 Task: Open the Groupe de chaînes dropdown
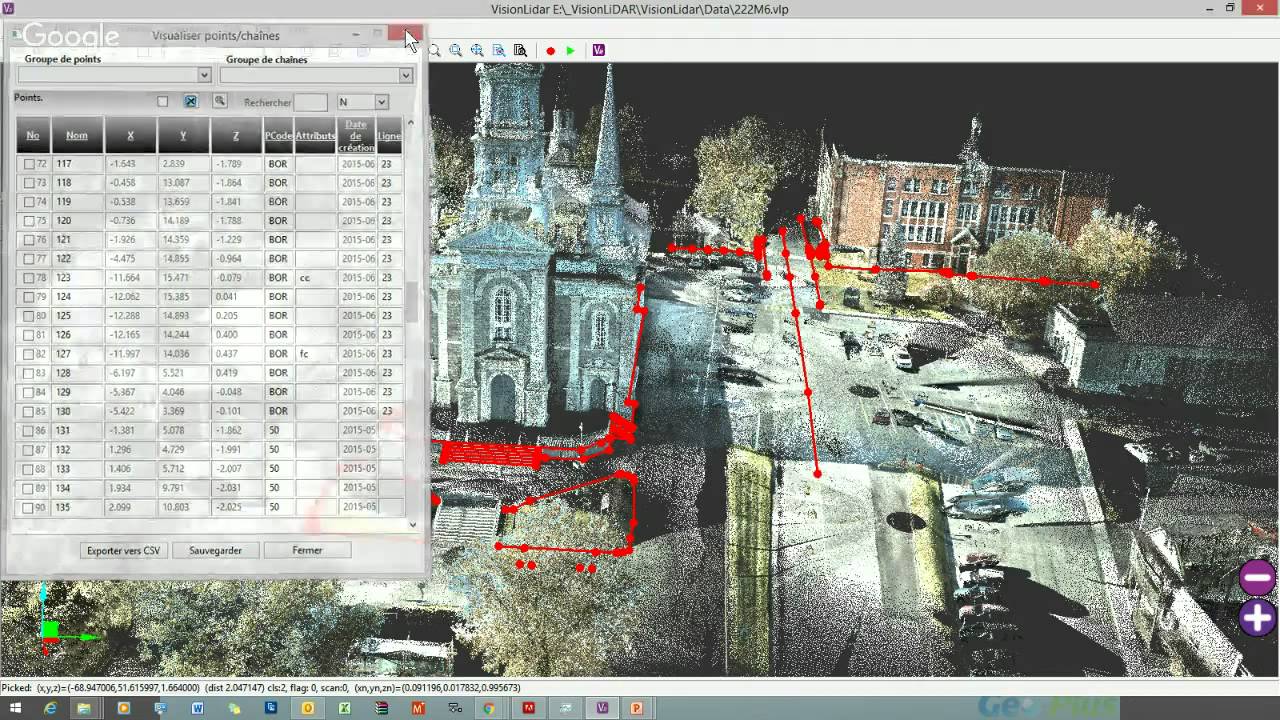coord(405,75)
